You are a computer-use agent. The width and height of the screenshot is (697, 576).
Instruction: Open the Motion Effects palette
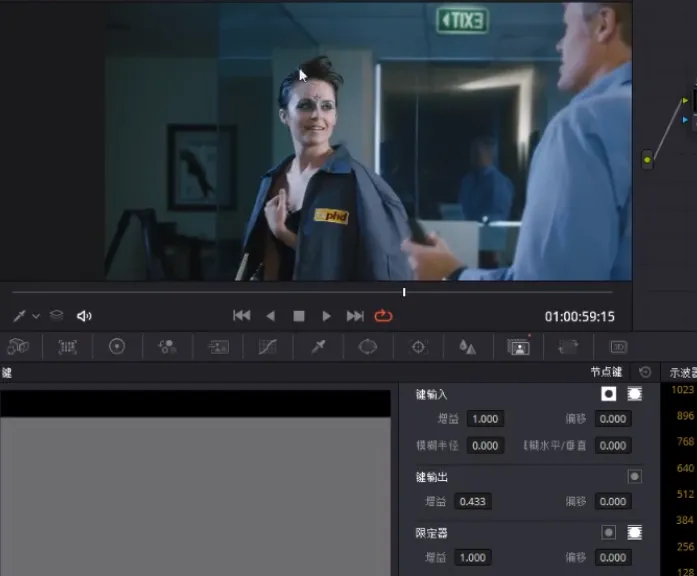[x=218, y=347]
